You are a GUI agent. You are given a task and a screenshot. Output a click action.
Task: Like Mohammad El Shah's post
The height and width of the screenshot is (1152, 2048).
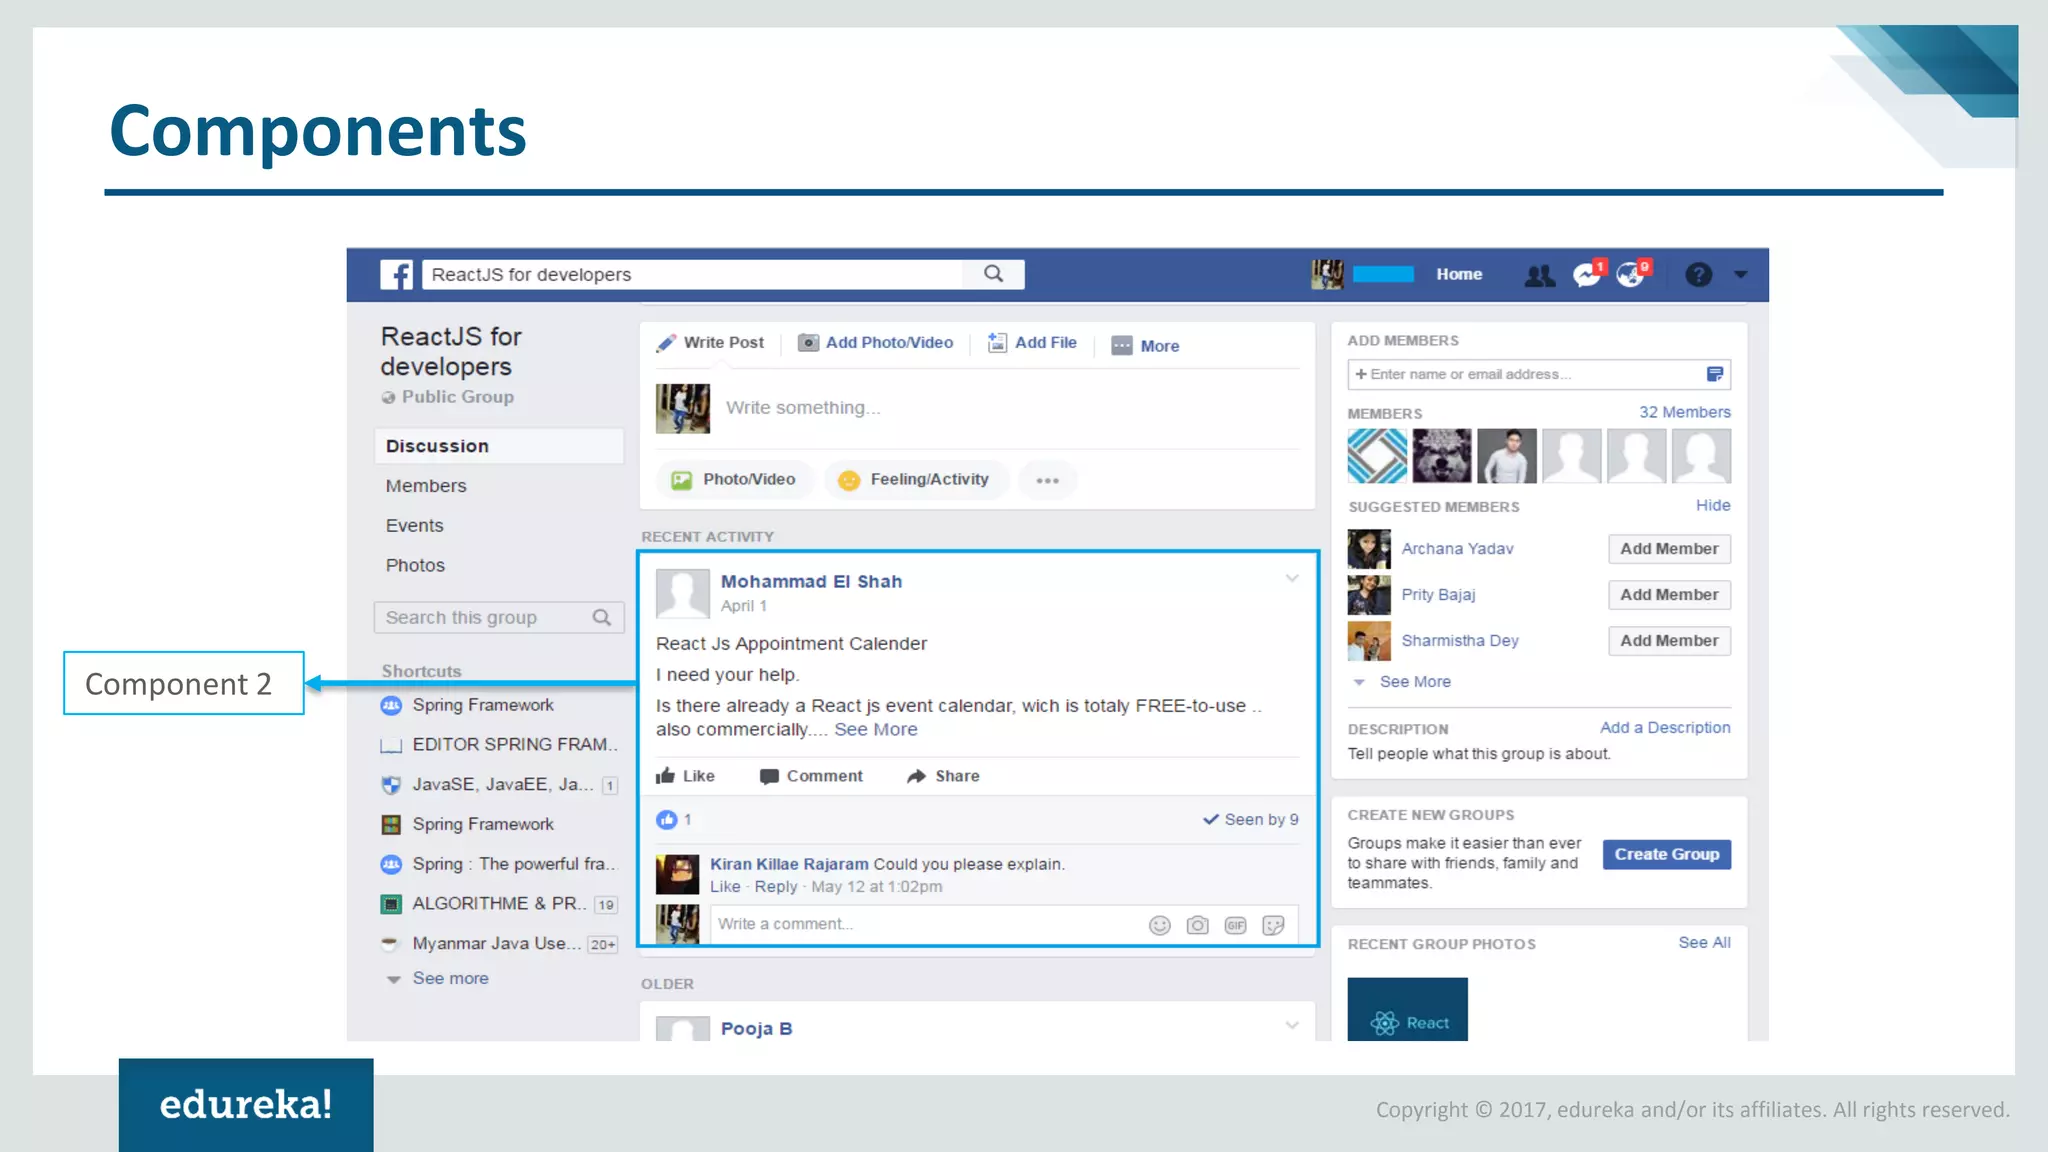pos(685,776)
